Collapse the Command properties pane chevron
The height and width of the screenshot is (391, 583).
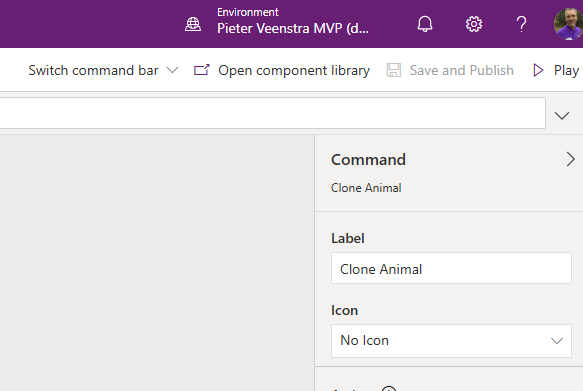point(570,159)
